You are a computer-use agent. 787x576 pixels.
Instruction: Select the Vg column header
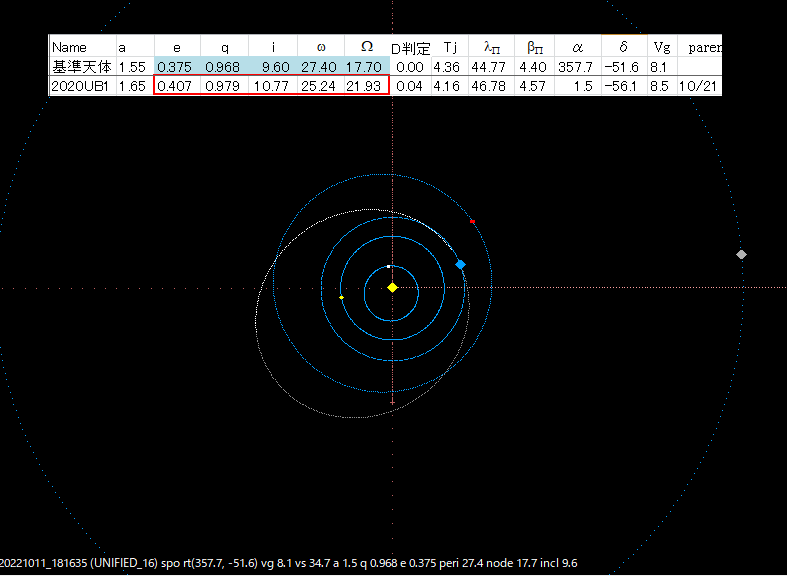[x=662, y=47]
